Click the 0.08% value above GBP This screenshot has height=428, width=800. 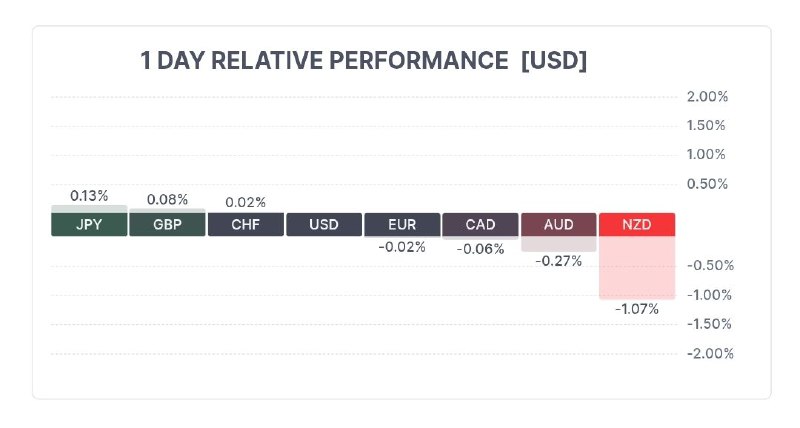(x=167, y=199)
